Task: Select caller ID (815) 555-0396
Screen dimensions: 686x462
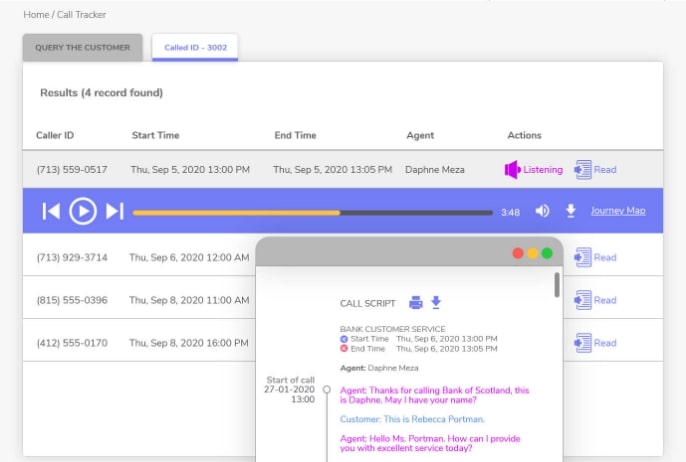Action: 72,300
